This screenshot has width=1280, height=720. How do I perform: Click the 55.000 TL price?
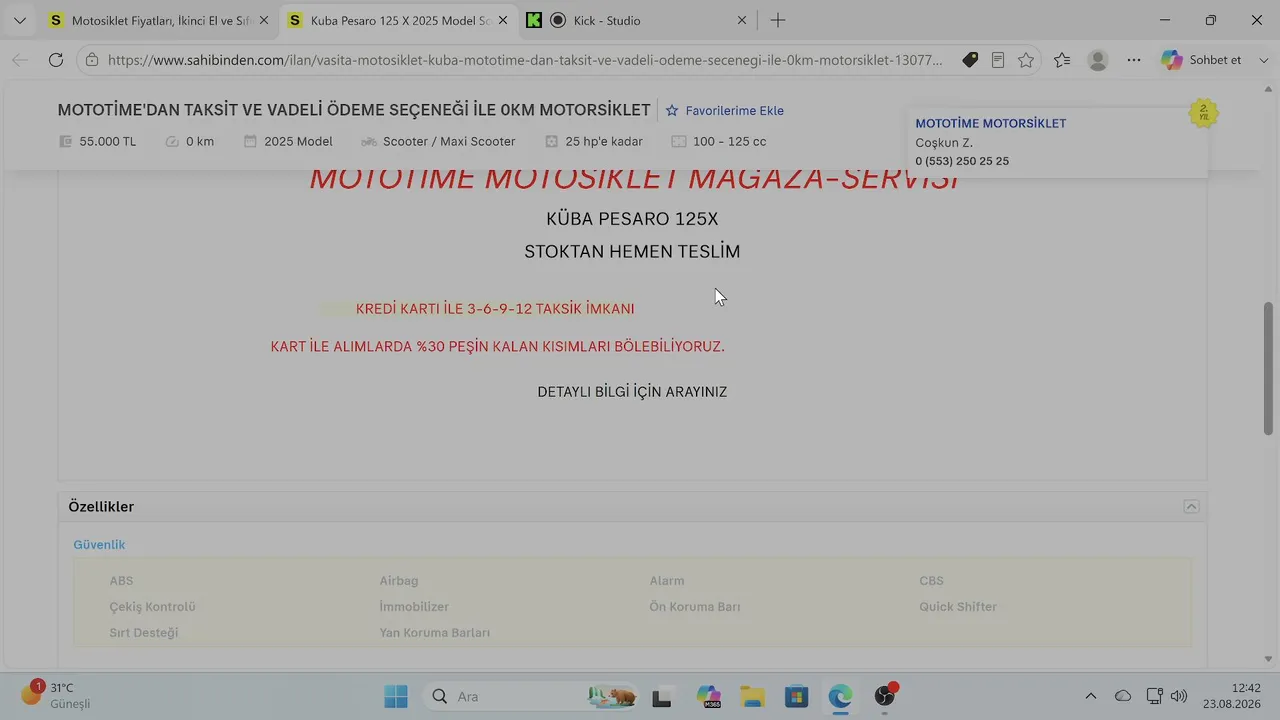coord(107,142)
